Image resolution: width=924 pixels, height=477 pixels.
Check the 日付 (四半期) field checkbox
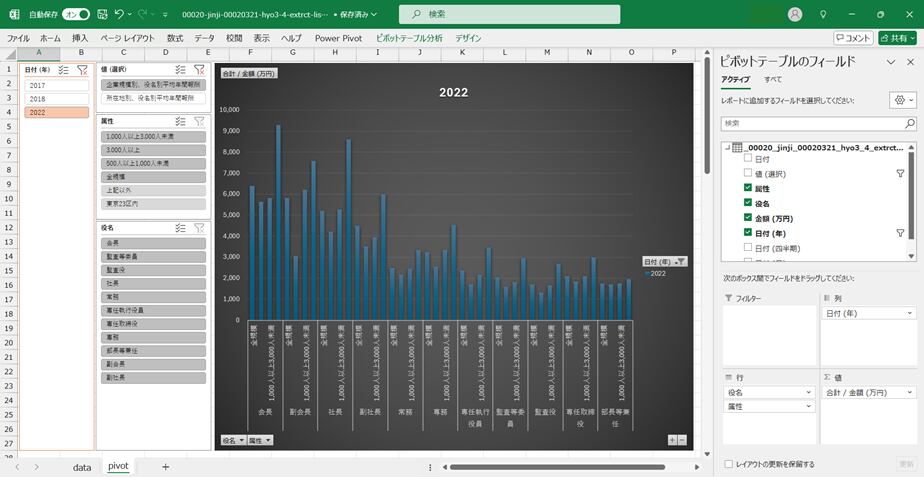pos(748,248)
